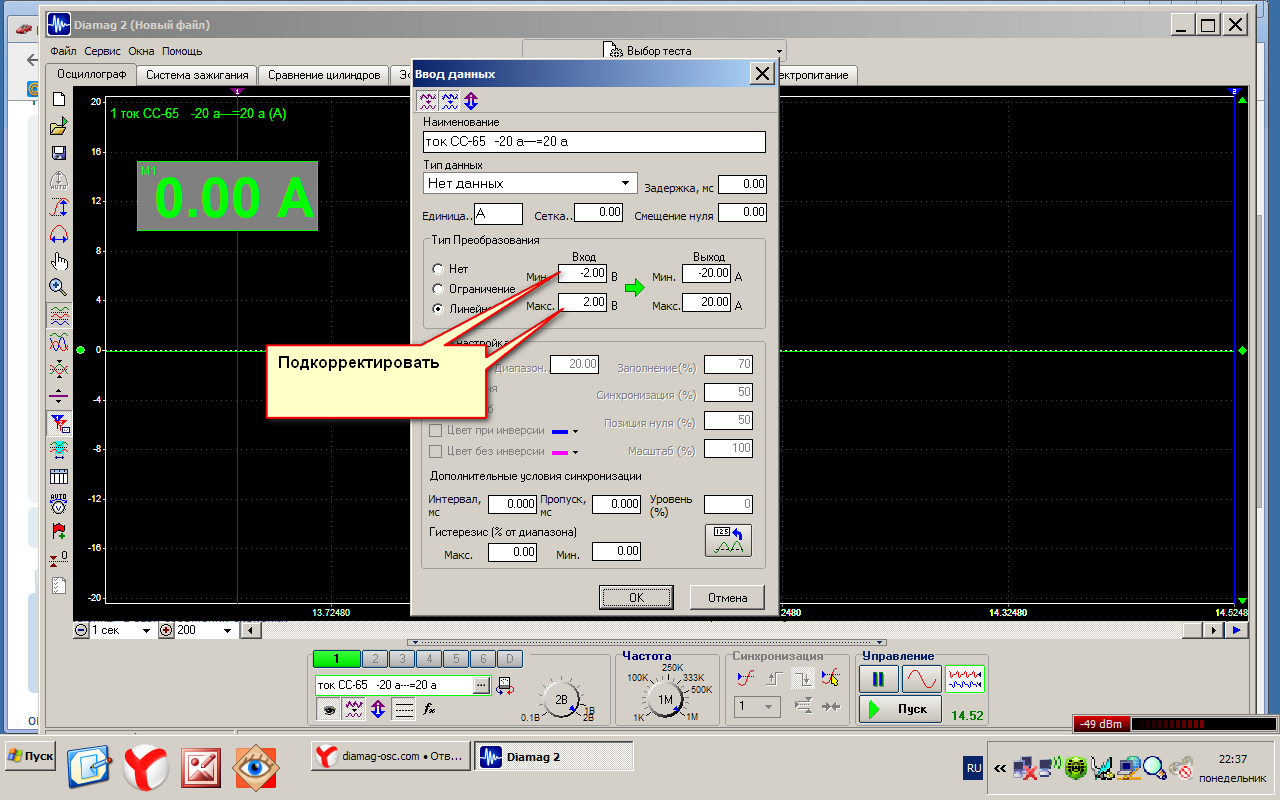This screenshot has height=800, width=1280.
Task: Click the probe swap icon next to channel name
Action: [504, 685]
